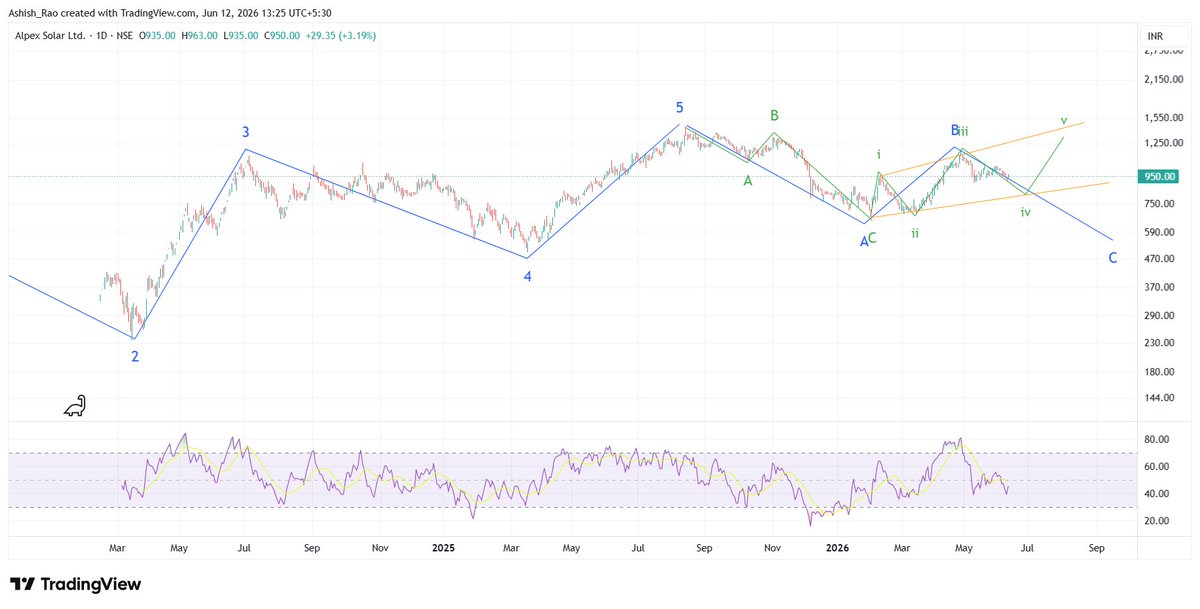
Task: Click the RSI 20.00 axis label
Action: point(1158,520)
